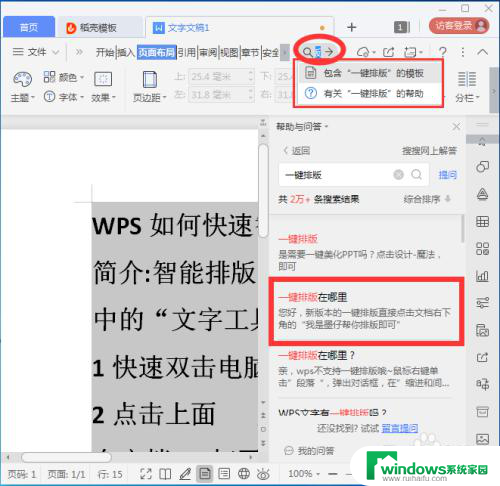The image size is (500, 486).
Task: Click the settings sliders icon in right sidebar
Action: [x=482, y=303]
